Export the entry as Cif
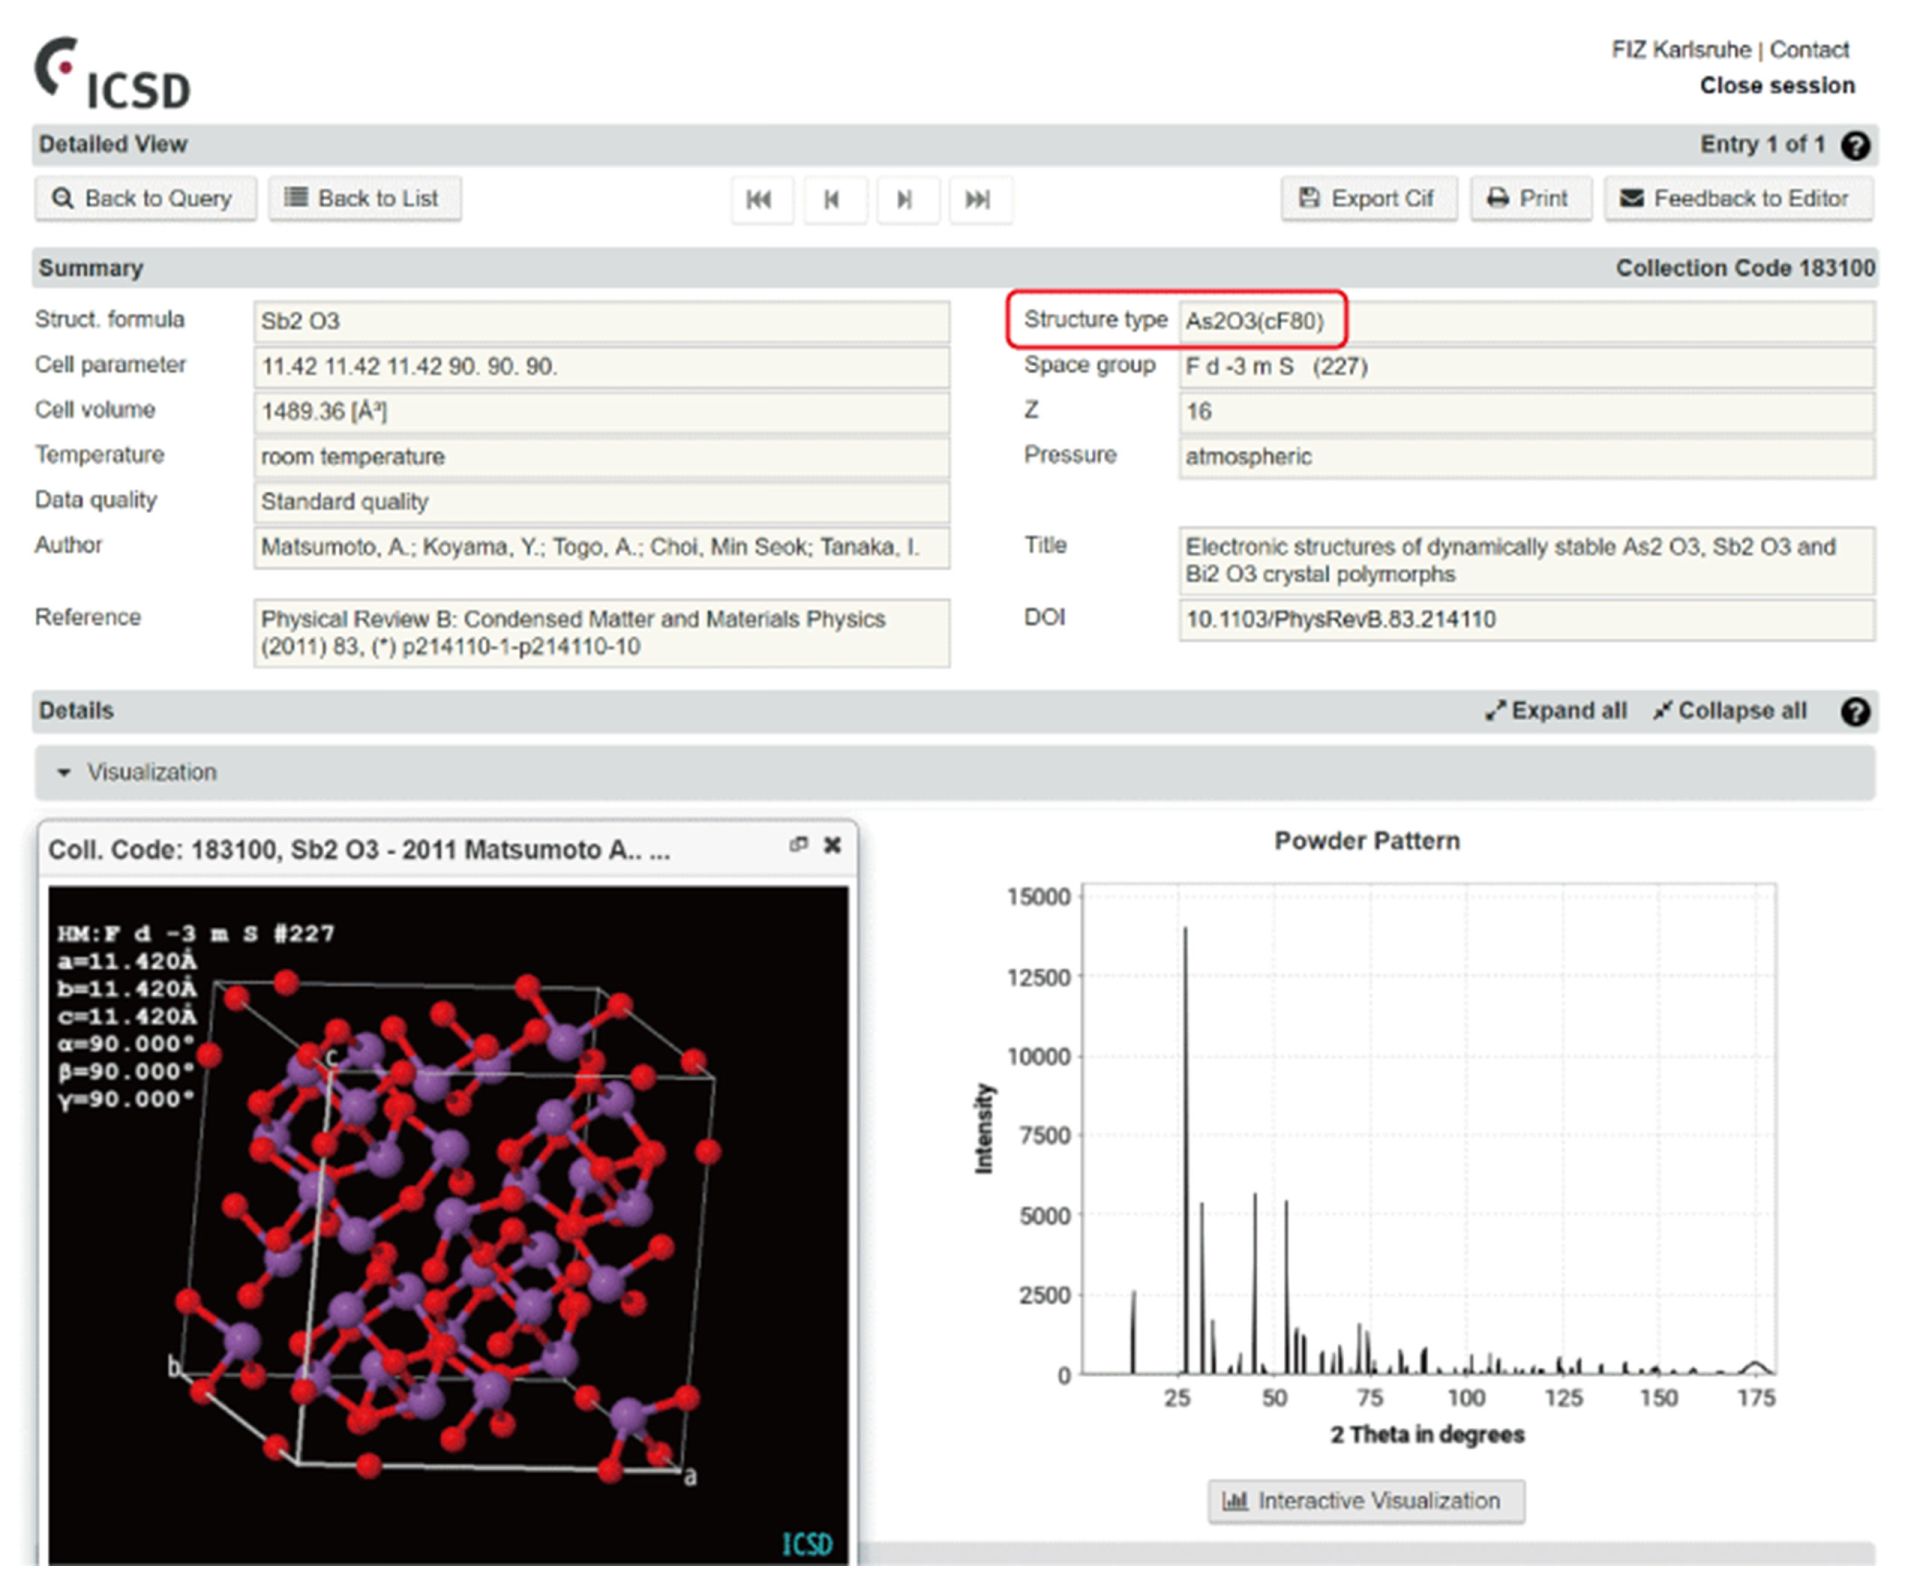 pos(1369,198)
